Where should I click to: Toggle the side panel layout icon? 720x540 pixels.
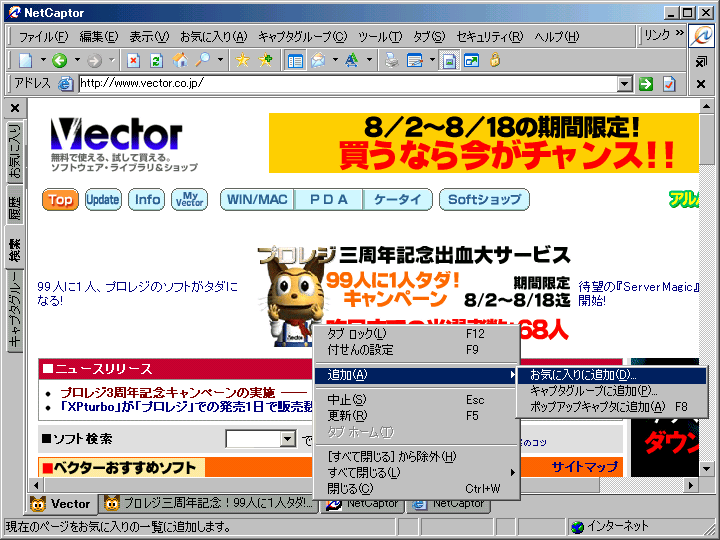tap(295, 60)
